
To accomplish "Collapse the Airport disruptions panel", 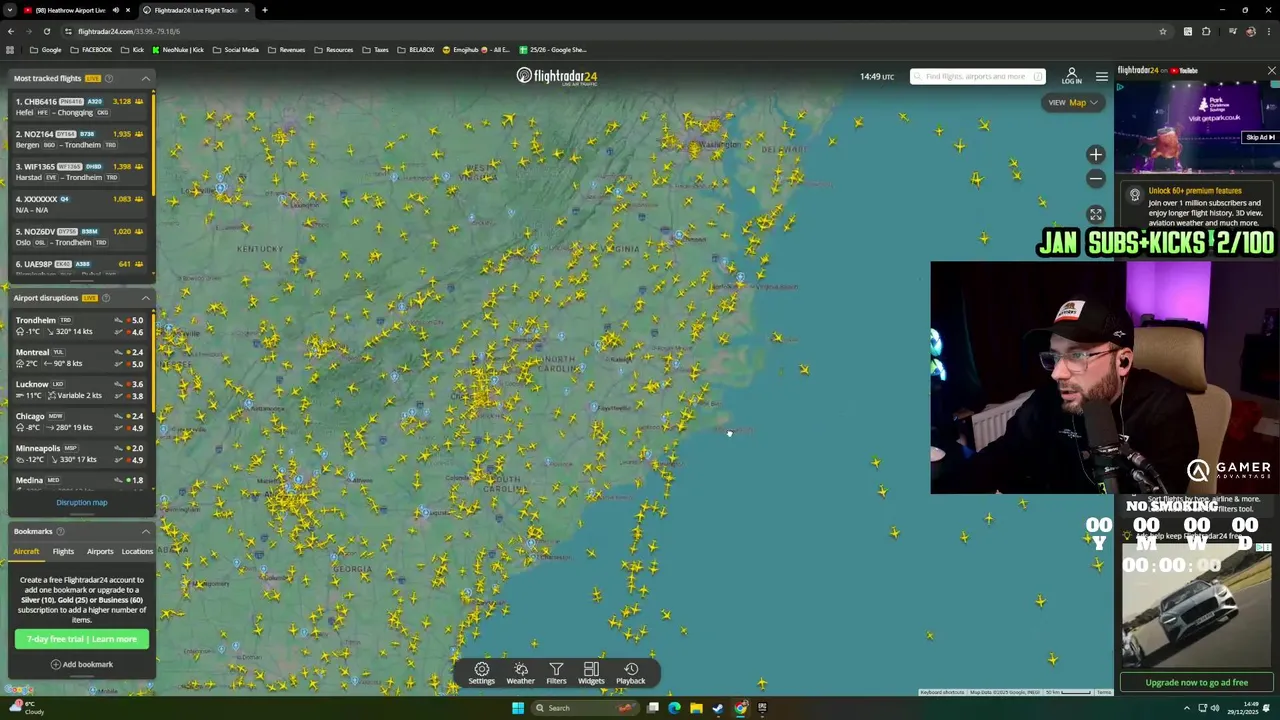I will pos(145,298).
